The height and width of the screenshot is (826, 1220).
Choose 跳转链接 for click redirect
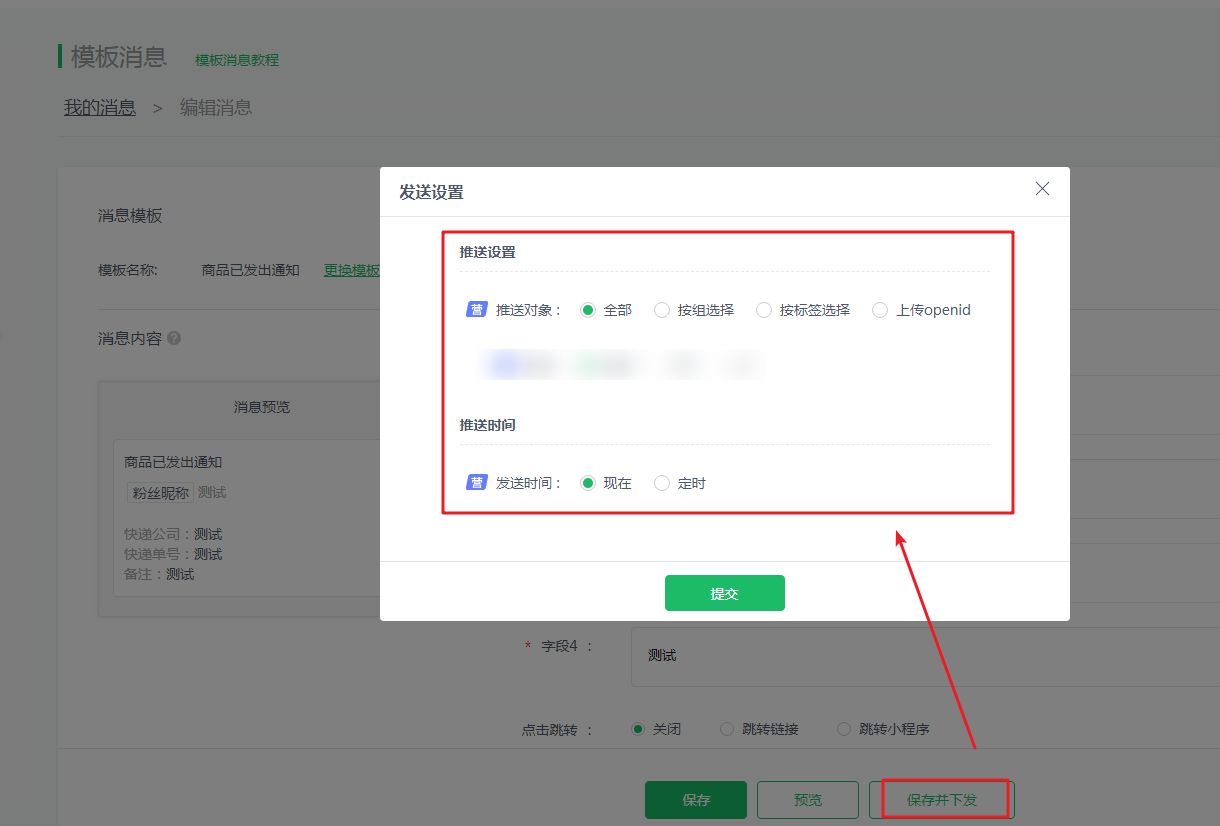[726, 729]
